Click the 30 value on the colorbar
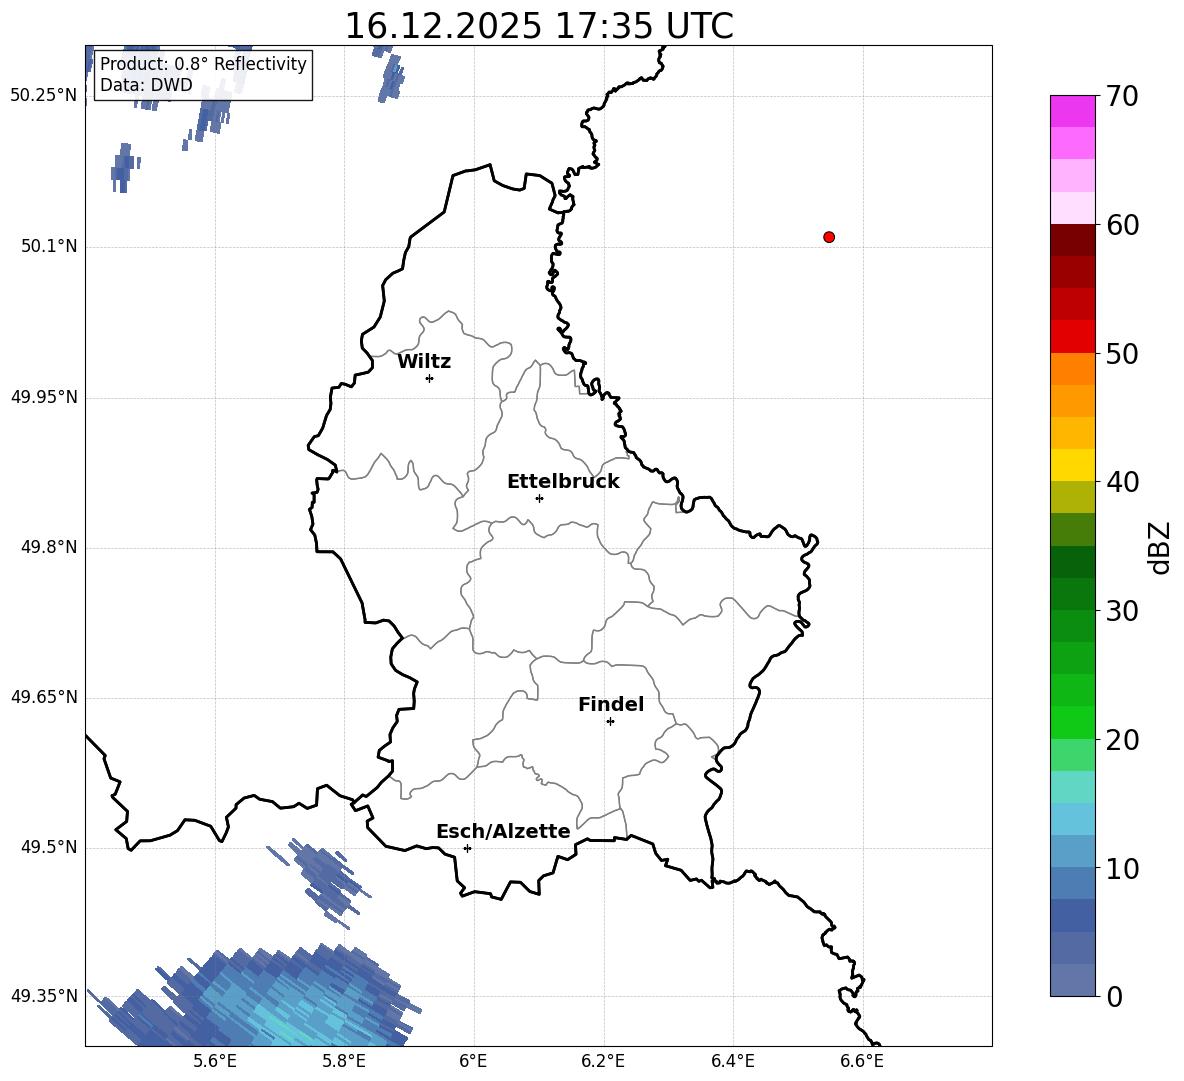The height and width of the screenshot is (1081, 1184). (x=1122, y=611)
